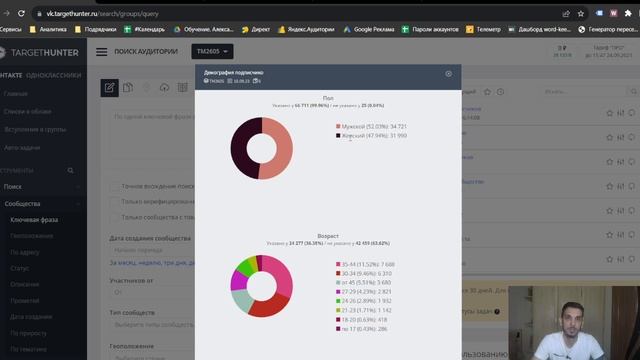
Task: Click the table columns toolbar icon
Action: (x=182, y=87)
